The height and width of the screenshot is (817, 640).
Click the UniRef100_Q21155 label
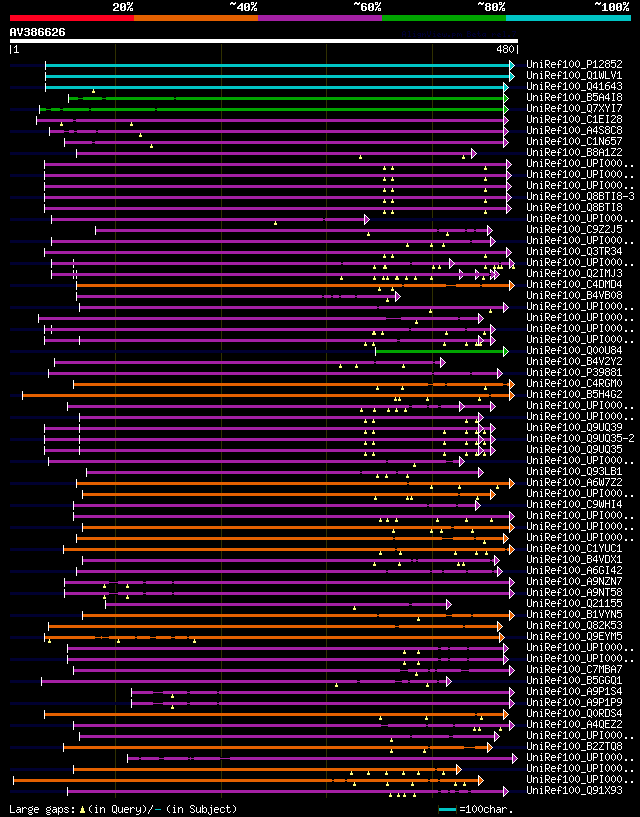tap(574, 603)
